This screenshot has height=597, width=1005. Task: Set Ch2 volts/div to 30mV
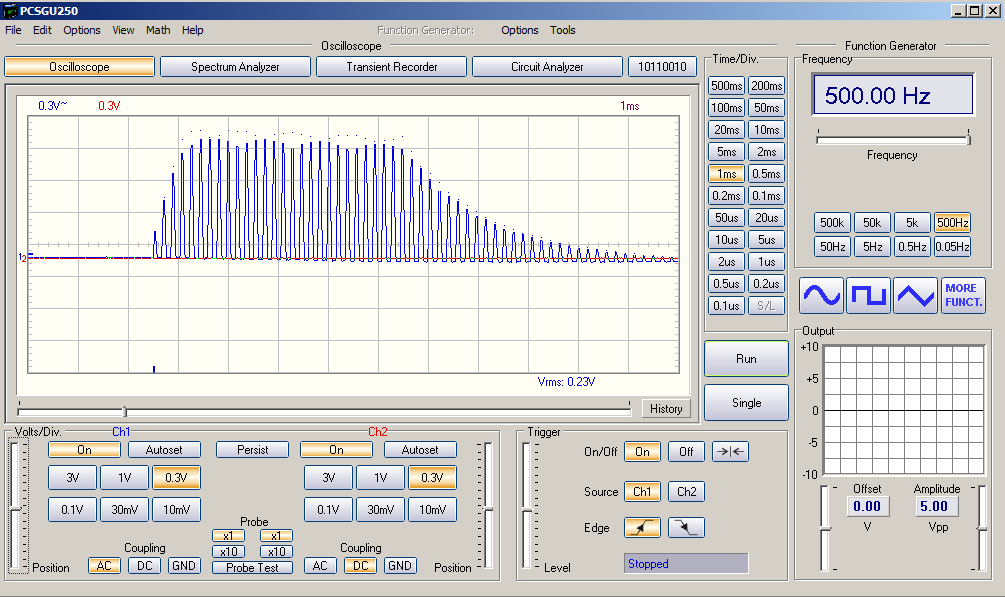click(380, 510)
